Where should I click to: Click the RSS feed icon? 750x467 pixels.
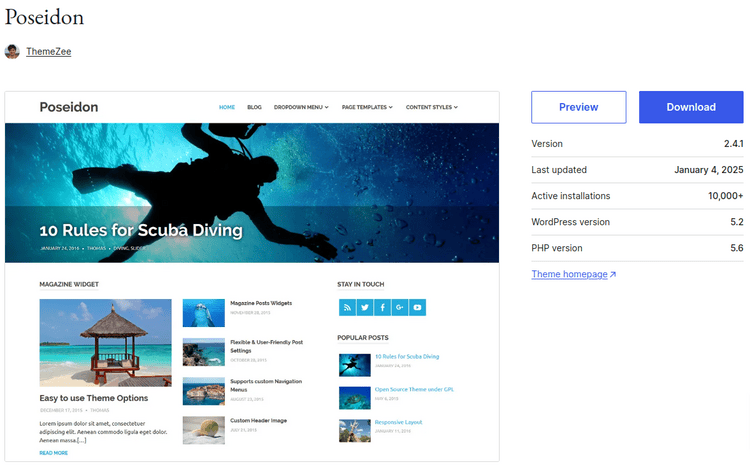pyautogui.click(x=346, y=308)
